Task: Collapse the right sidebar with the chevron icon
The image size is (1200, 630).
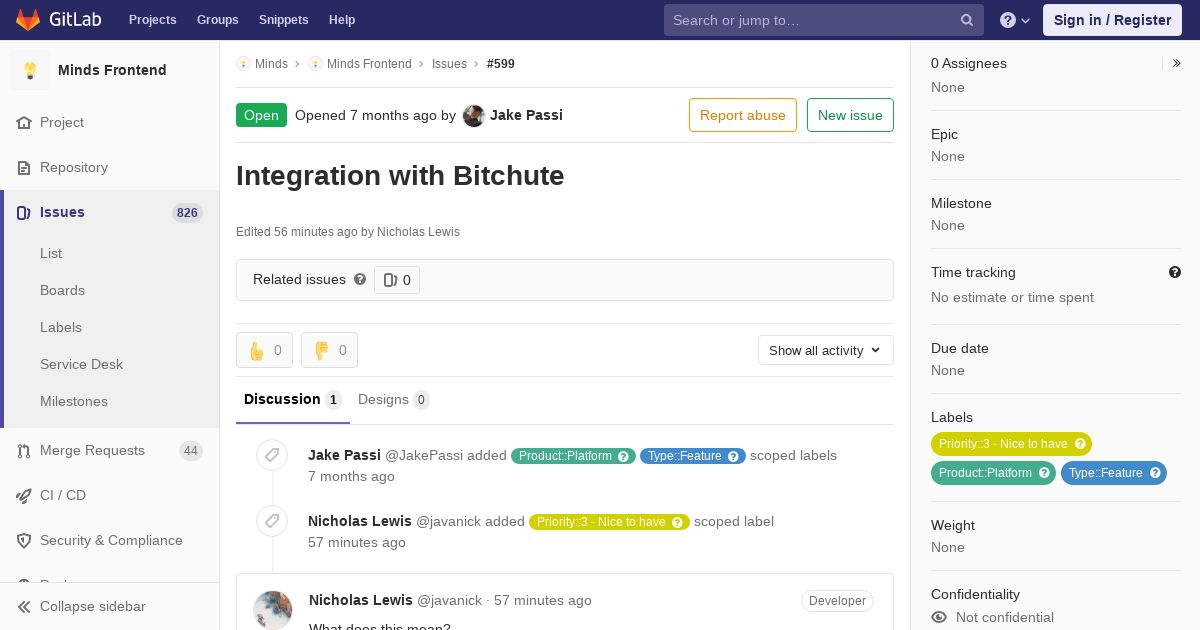Action: click(x=1176, y=63)
